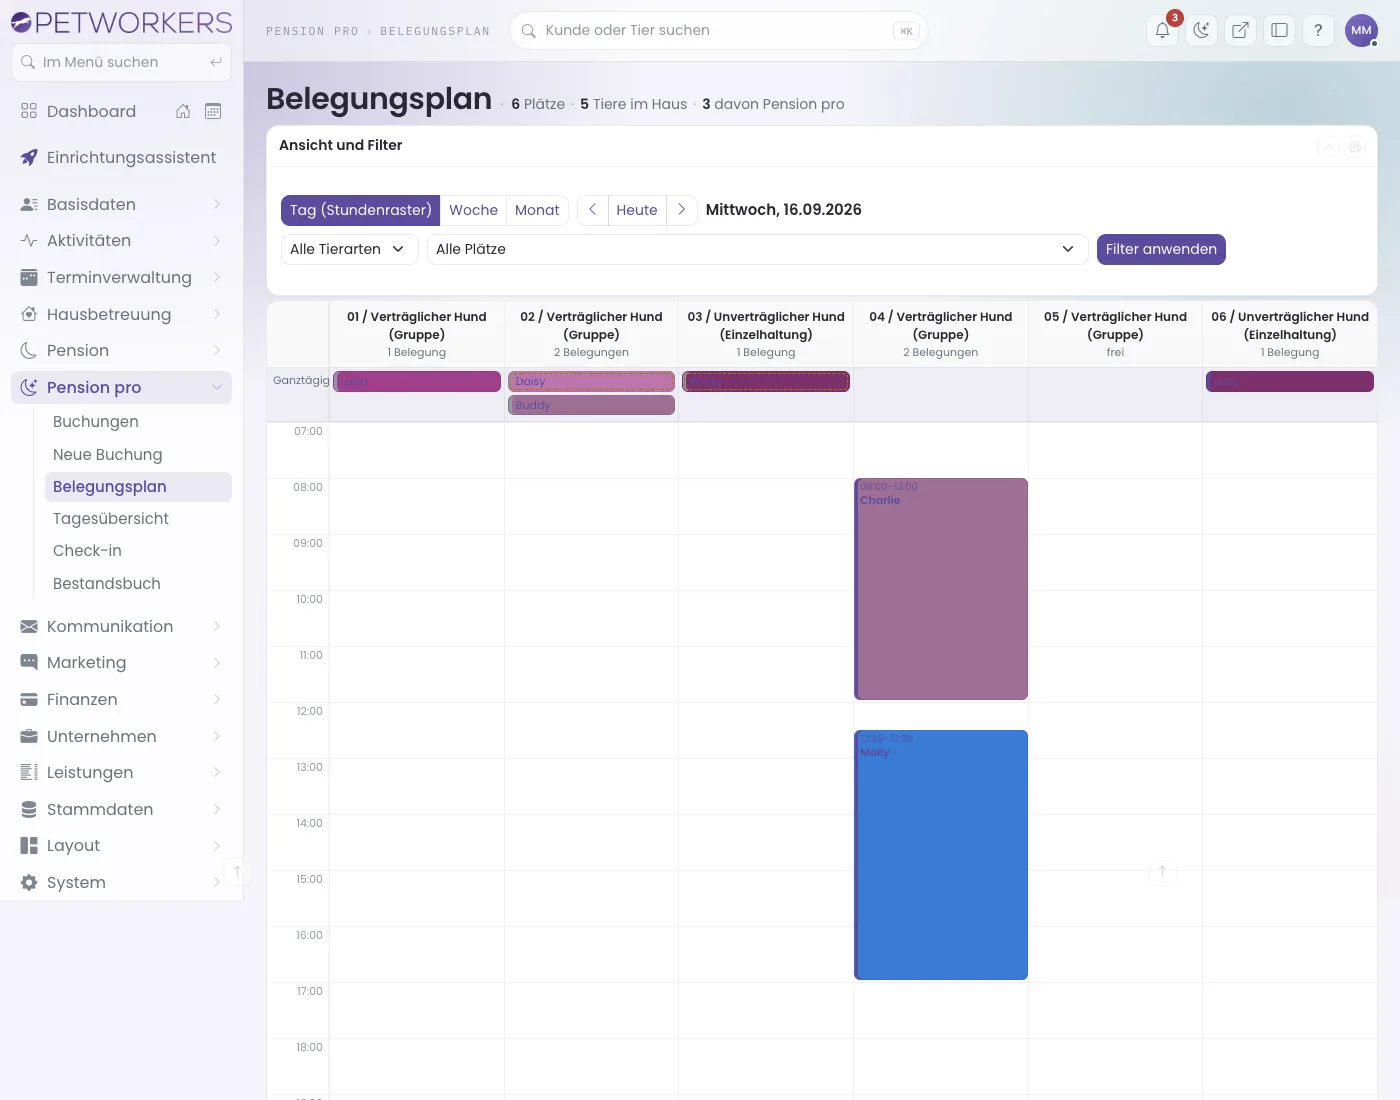
Task: Expand the Hausbetreuung menu section
Action: pos(121,314)
